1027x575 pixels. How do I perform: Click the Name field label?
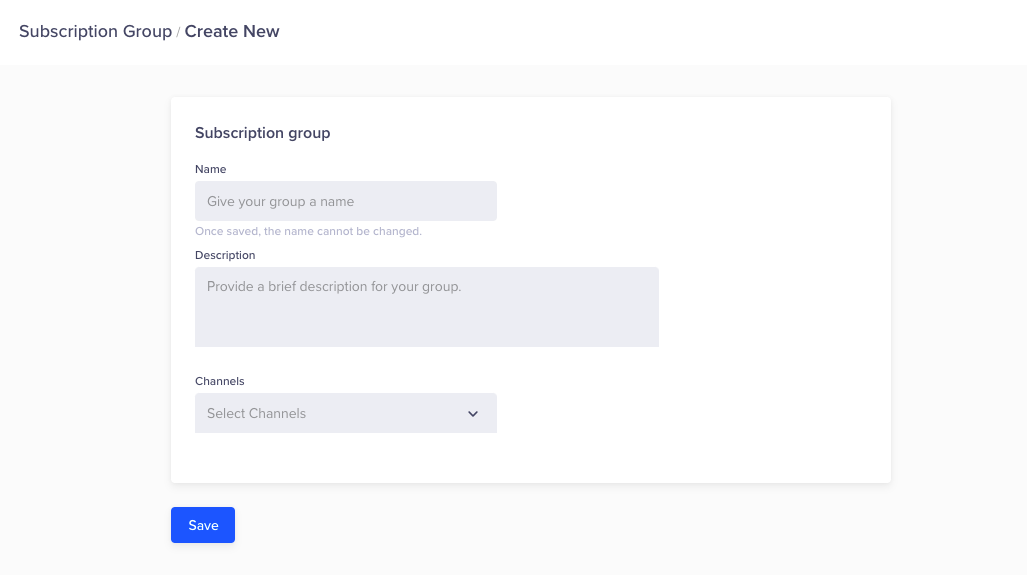click(211, 169)
